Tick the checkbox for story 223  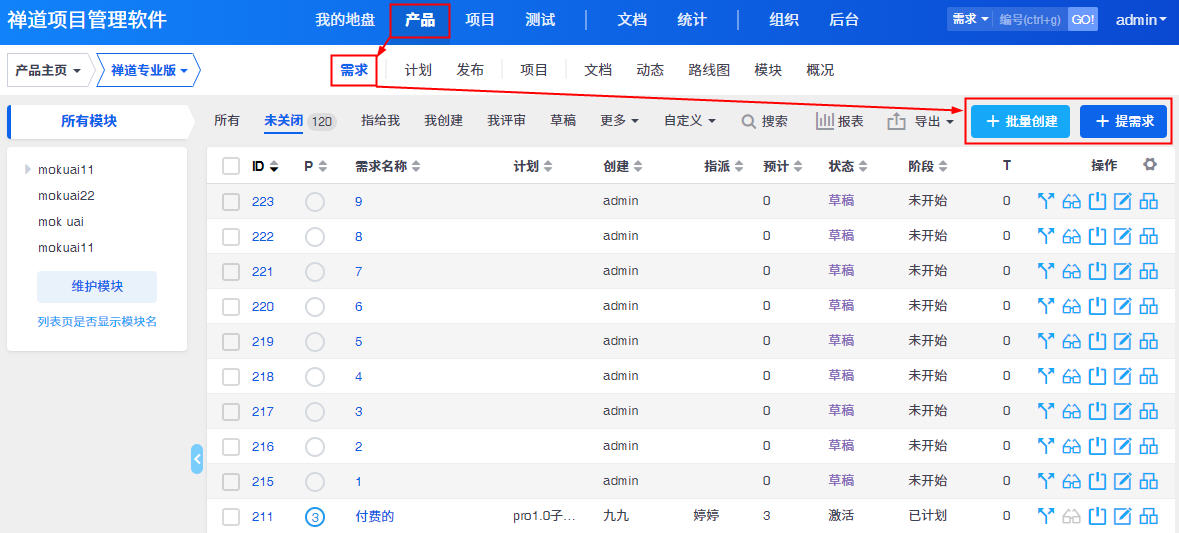pos(231,201)
